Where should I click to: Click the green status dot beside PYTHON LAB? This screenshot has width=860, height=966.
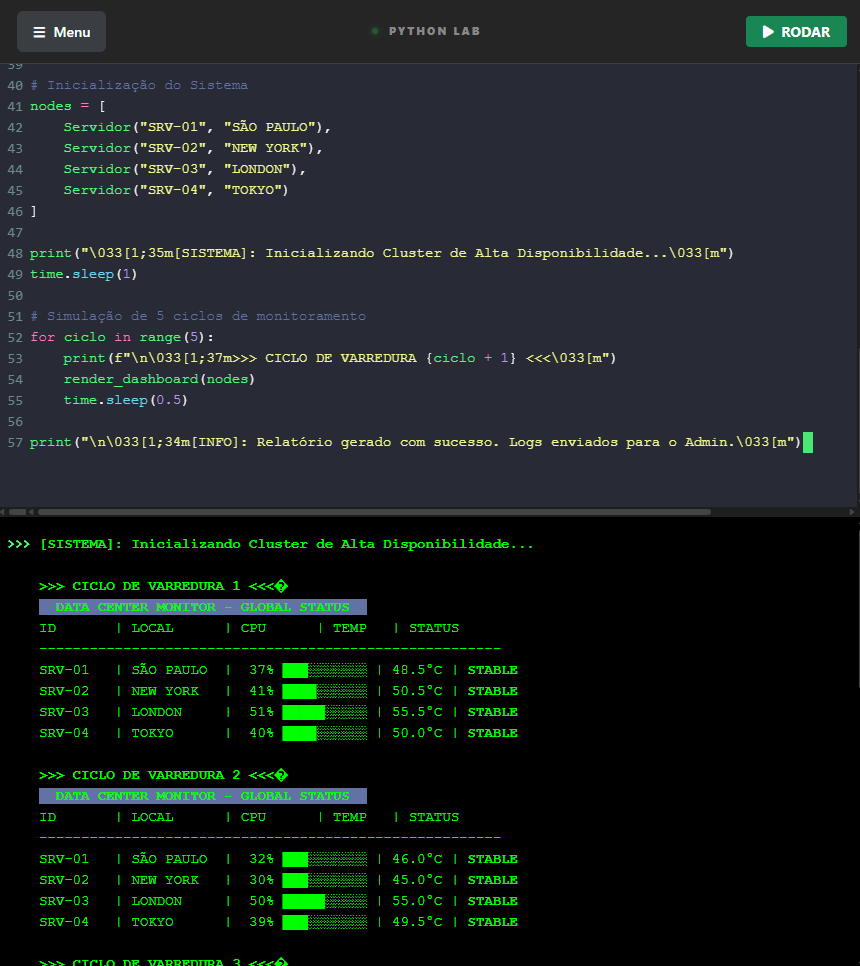(x=375, y=31)
